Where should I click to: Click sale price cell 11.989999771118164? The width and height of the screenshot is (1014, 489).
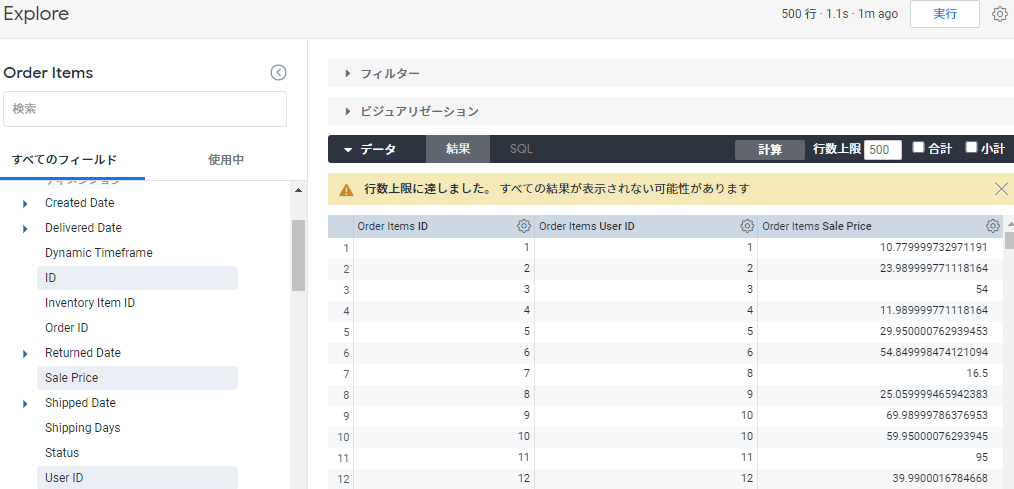881,311
